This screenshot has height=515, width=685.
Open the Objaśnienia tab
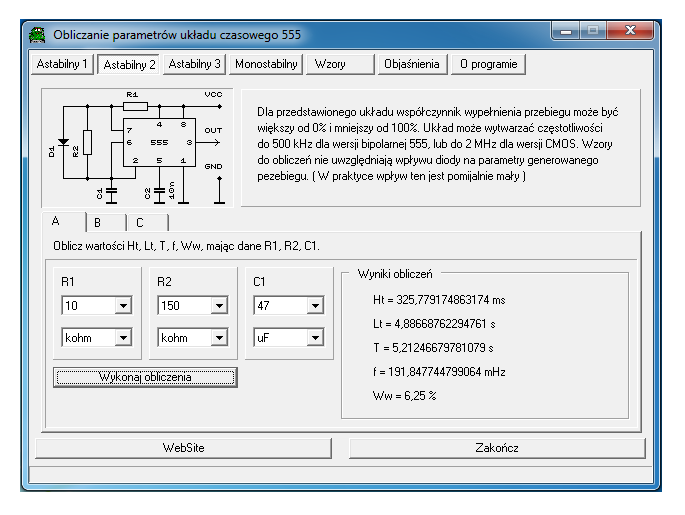(412, 64)
